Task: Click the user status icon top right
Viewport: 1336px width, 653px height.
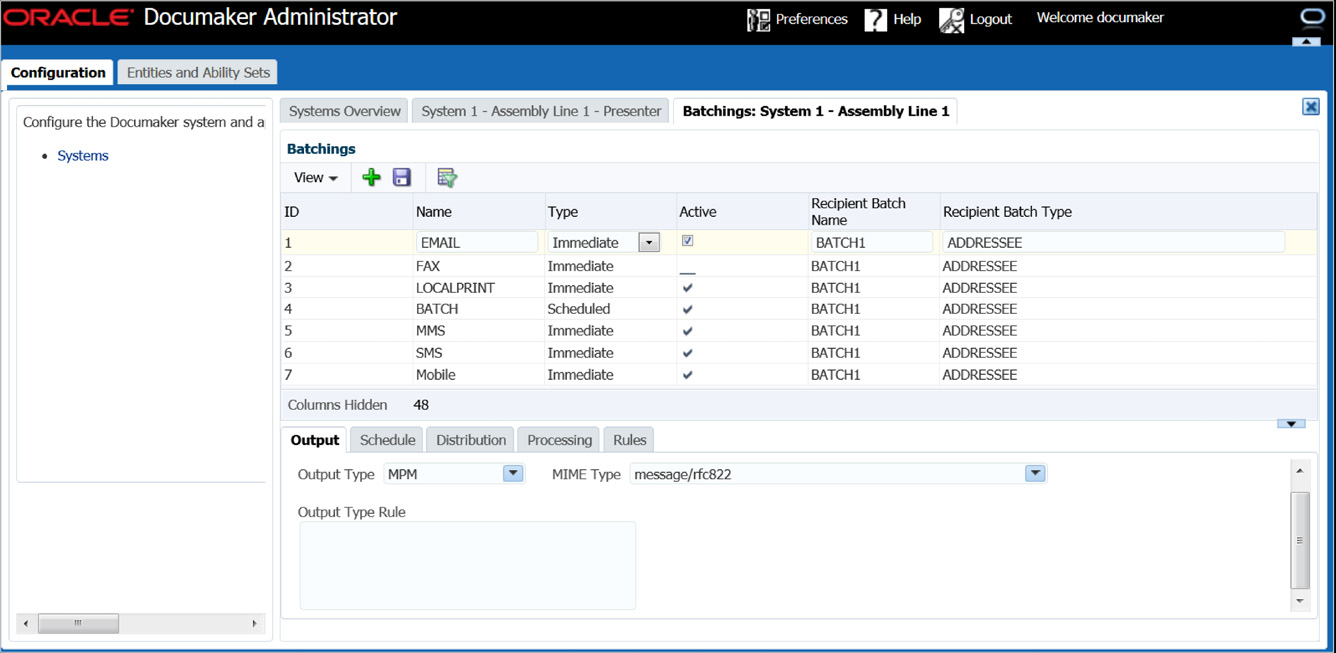Action: [1311, 14]
